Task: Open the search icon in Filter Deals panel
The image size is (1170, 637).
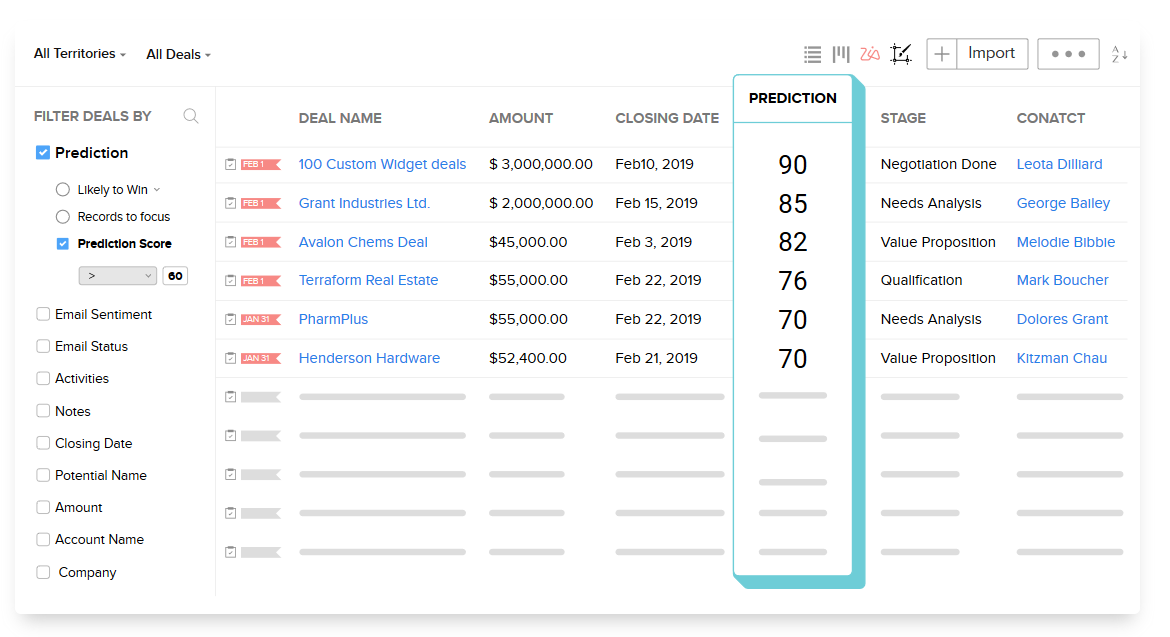Action: [190, 116]
